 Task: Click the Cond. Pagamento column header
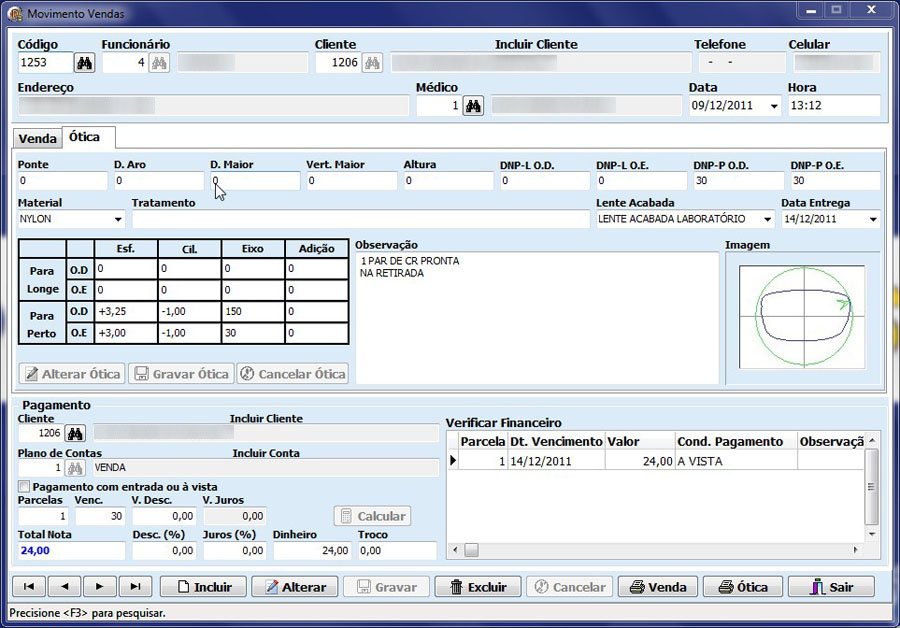coord(736,441)
